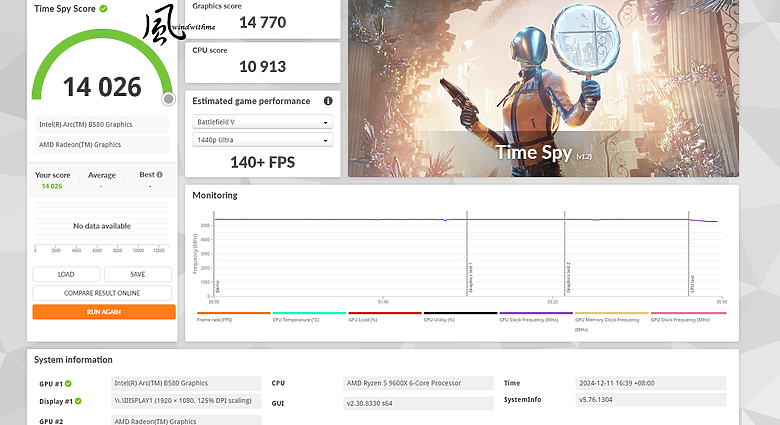The height and width of the screenshot is (425, 780).
Task: Click the Graphics test 1 marker line
Action: tap(467, 254)
